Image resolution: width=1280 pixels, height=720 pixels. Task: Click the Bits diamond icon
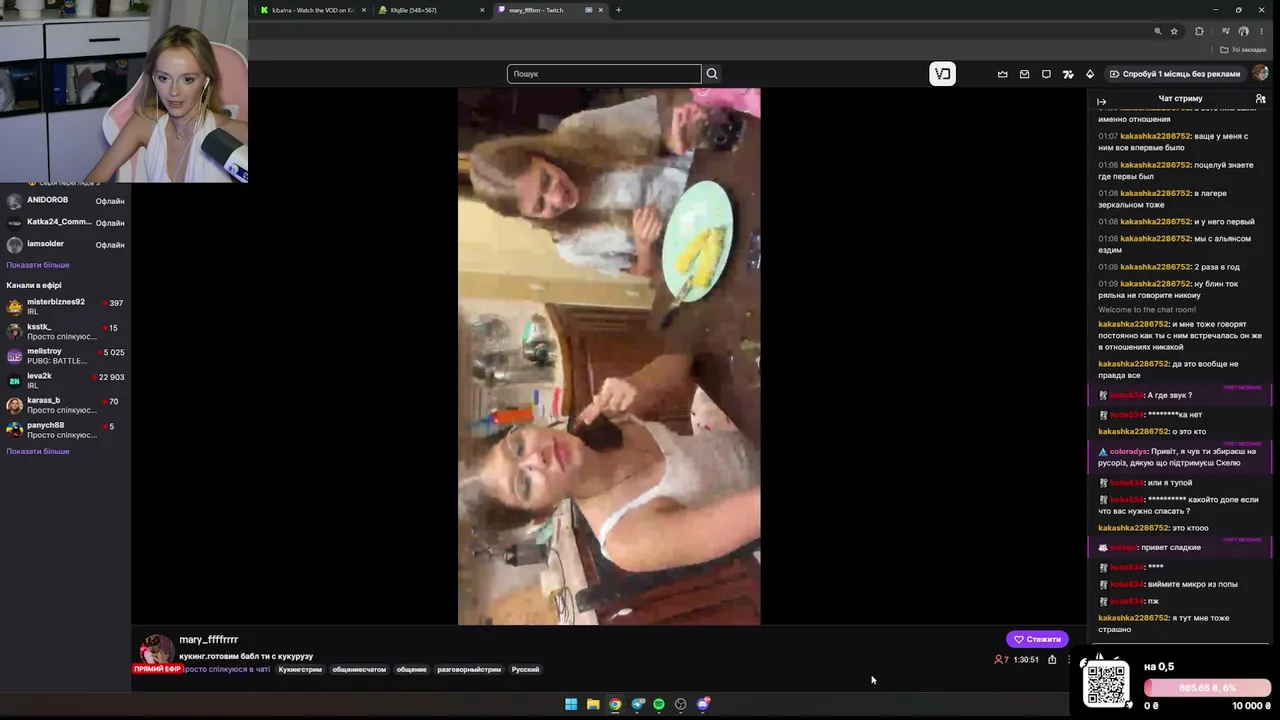tap(1090, 74)
